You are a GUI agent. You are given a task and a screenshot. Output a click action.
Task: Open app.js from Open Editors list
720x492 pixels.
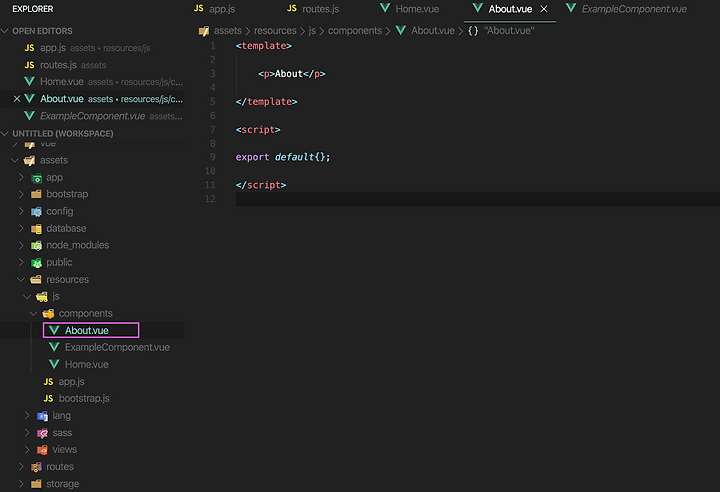tap(92, 48)
